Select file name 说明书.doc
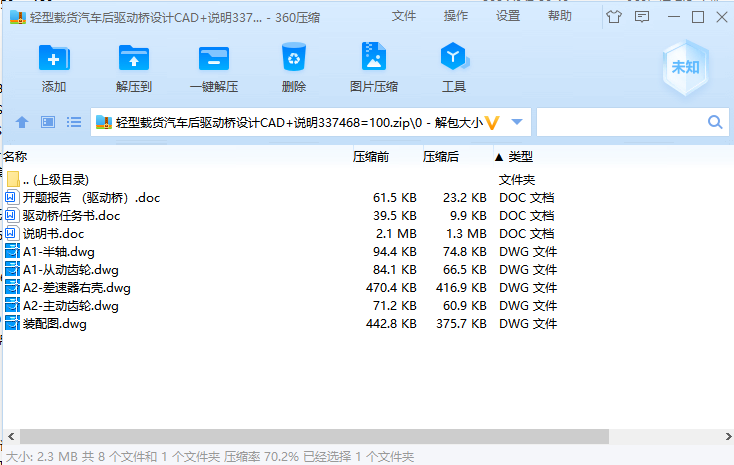 point(53,234)
